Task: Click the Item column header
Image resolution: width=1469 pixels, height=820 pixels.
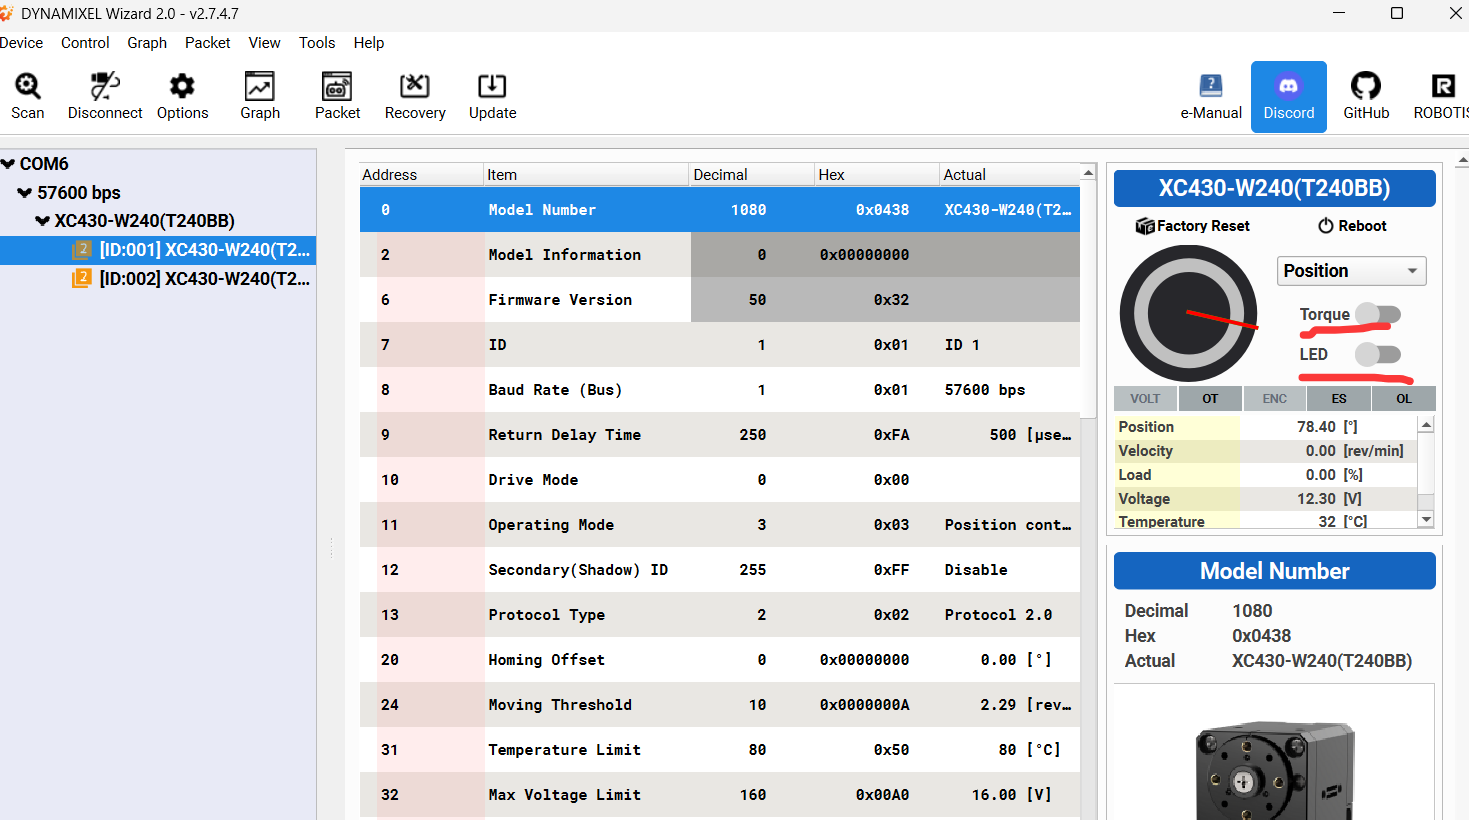Action: tap(586, 174)
